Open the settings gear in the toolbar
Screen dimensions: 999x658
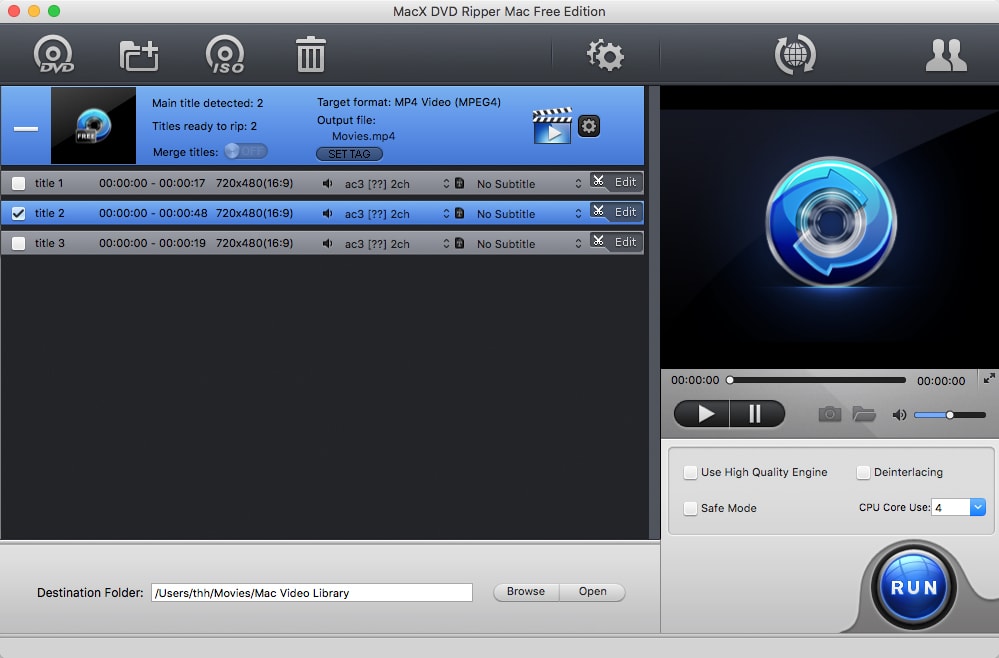pyautogui.click(x=604, y=57)
